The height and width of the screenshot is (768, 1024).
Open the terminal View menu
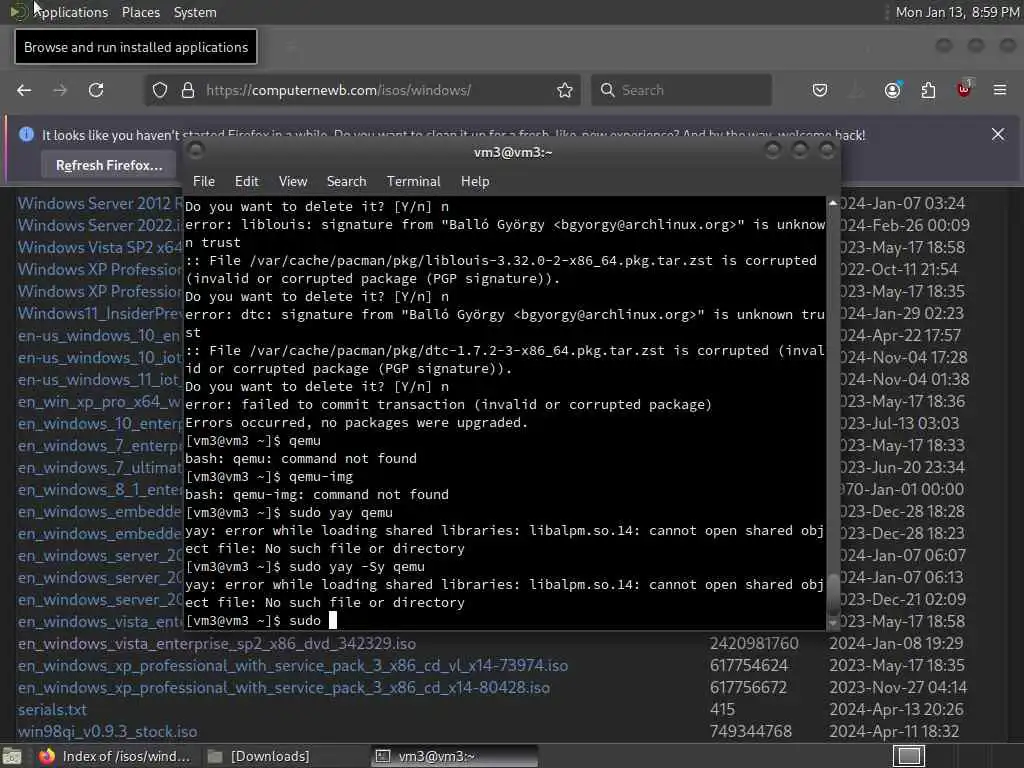293,182
